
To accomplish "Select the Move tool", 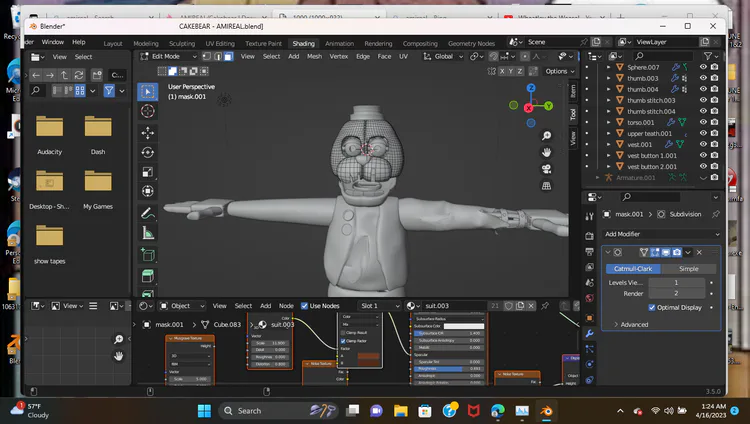I will point(148,133).
